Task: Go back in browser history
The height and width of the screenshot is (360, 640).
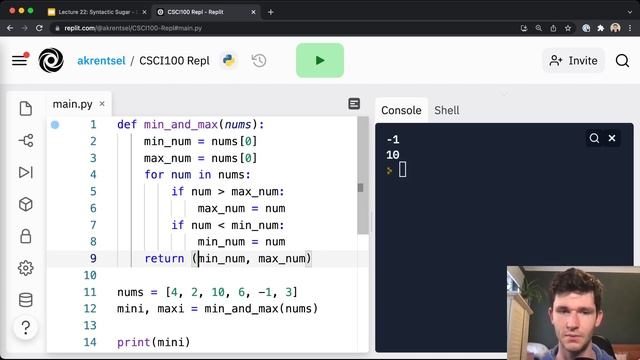Action: 10,28
